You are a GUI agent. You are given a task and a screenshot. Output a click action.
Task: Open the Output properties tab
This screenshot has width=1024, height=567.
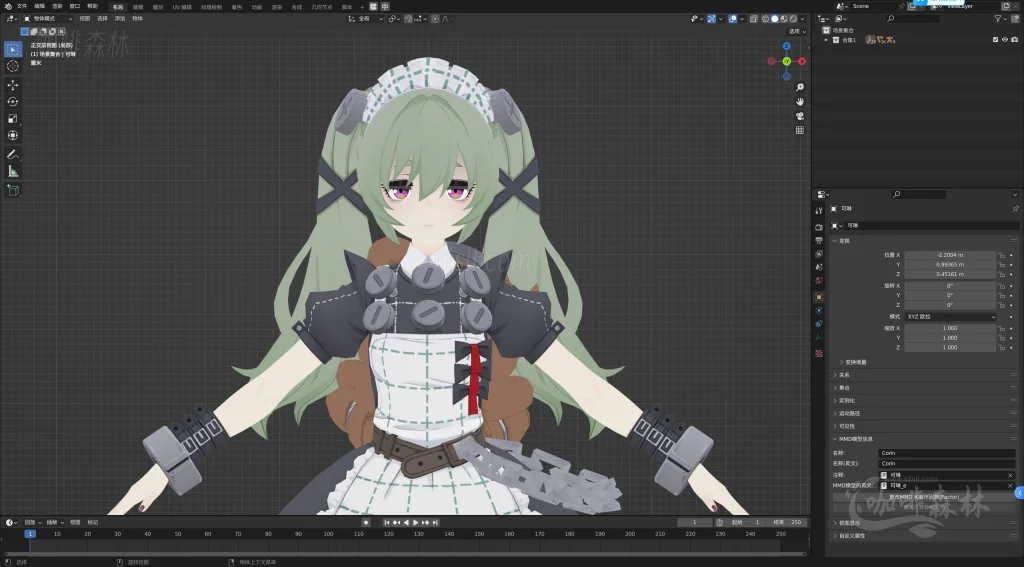point(819,240)
